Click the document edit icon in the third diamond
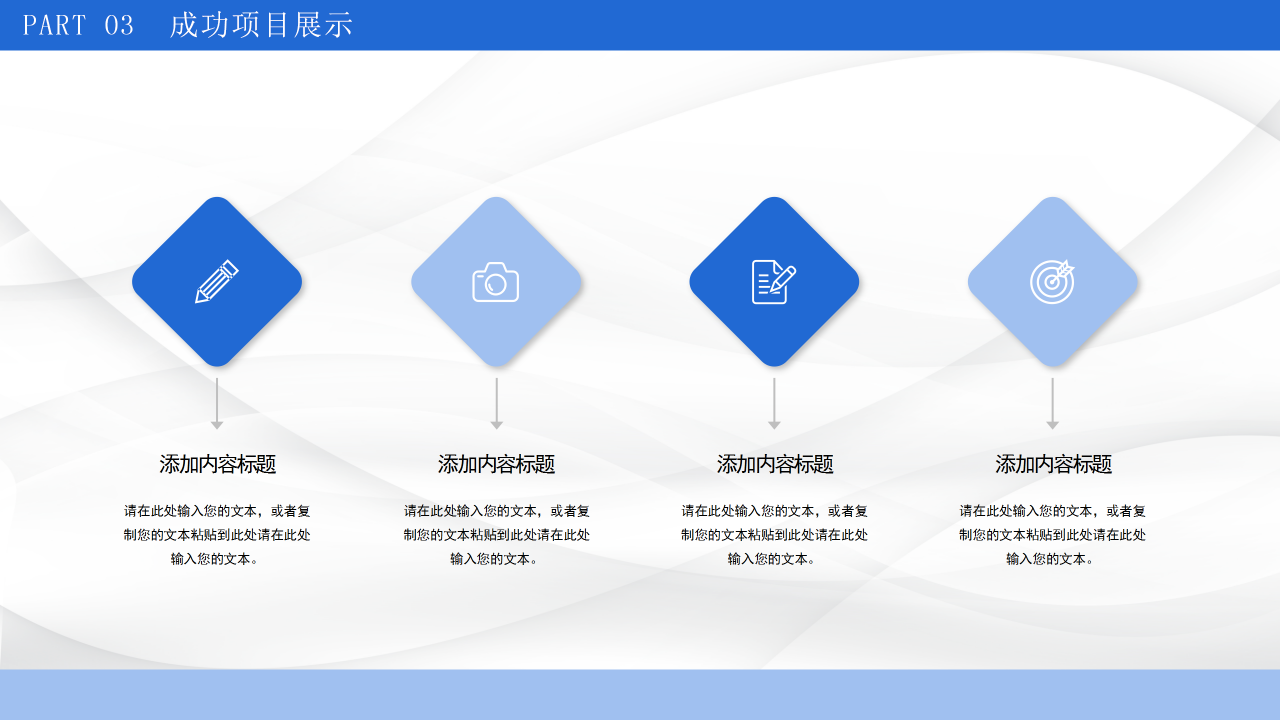1280x720 pixels. click(x=774, y=282)
